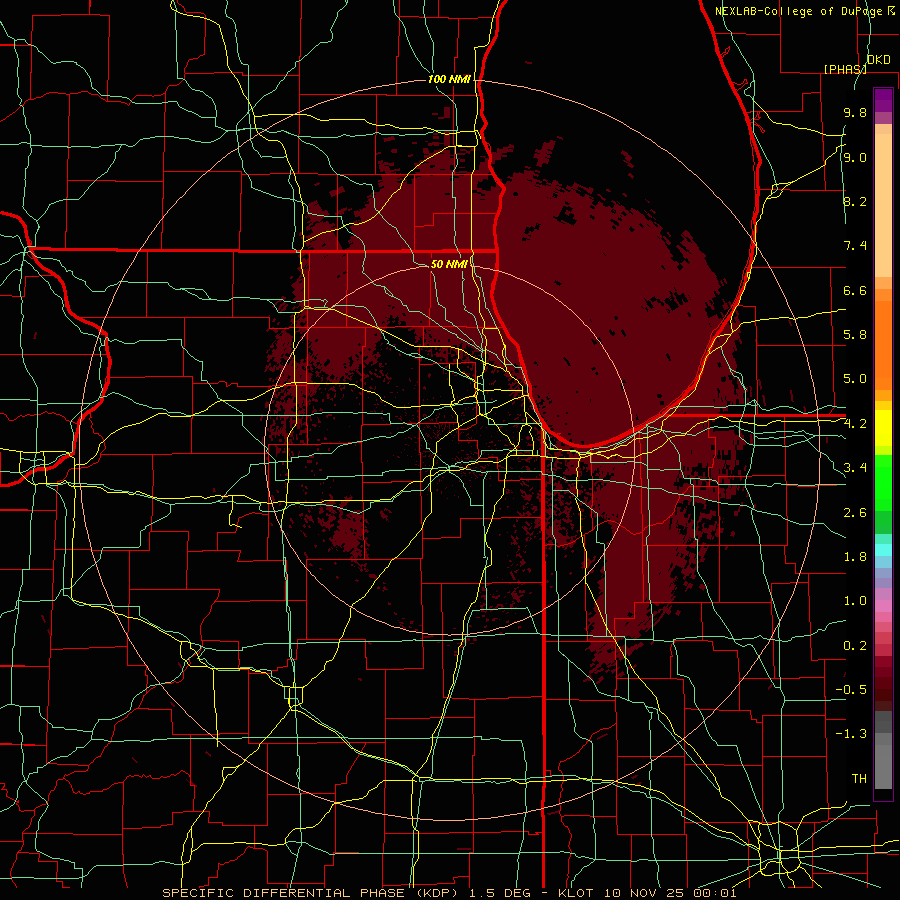Click the cyan color scale band
The width and height of the screenshot is (900, 900).
coord(883,550)
